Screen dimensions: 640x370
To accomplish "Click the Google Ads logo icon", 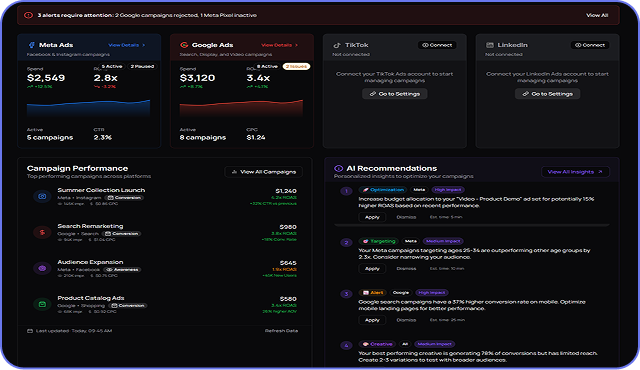I will 184,45.
